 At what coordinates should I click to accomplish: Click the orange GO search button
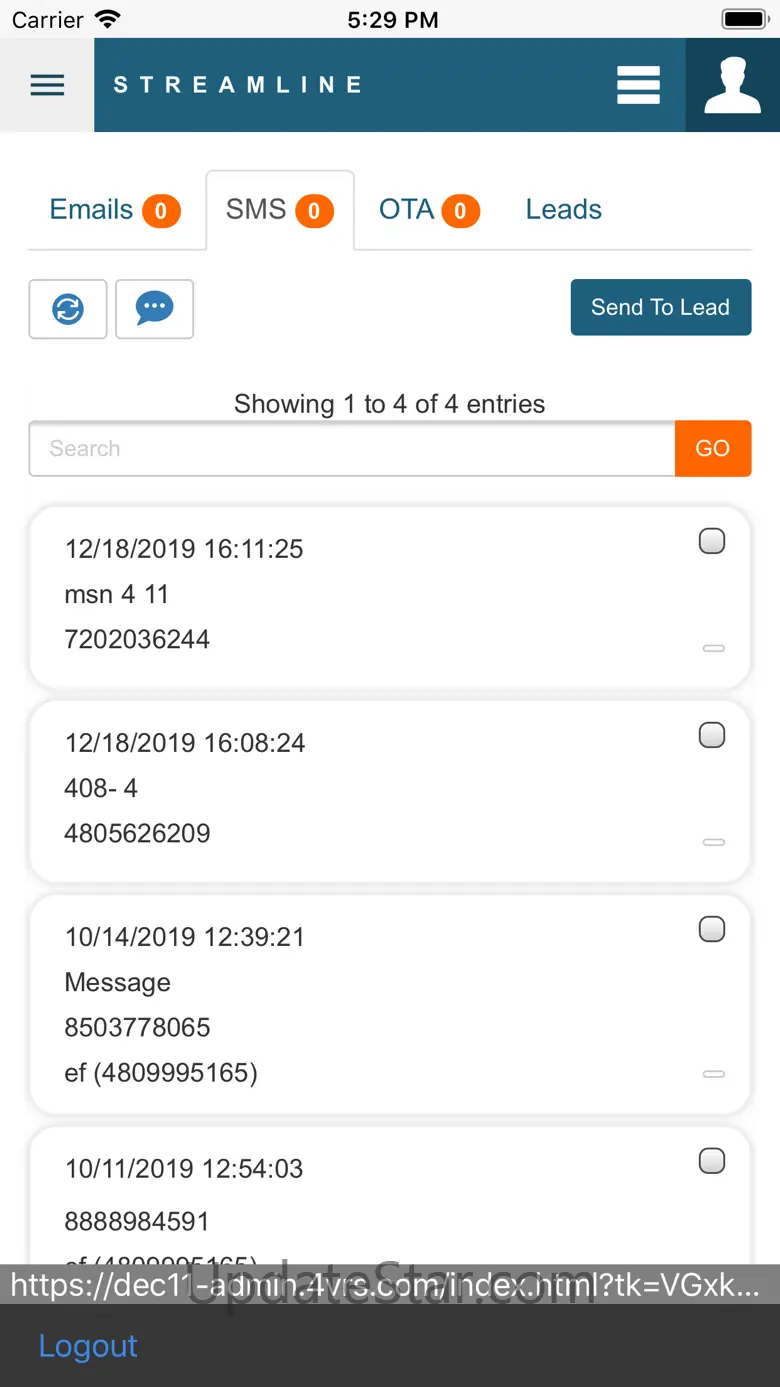coord(712,448)
